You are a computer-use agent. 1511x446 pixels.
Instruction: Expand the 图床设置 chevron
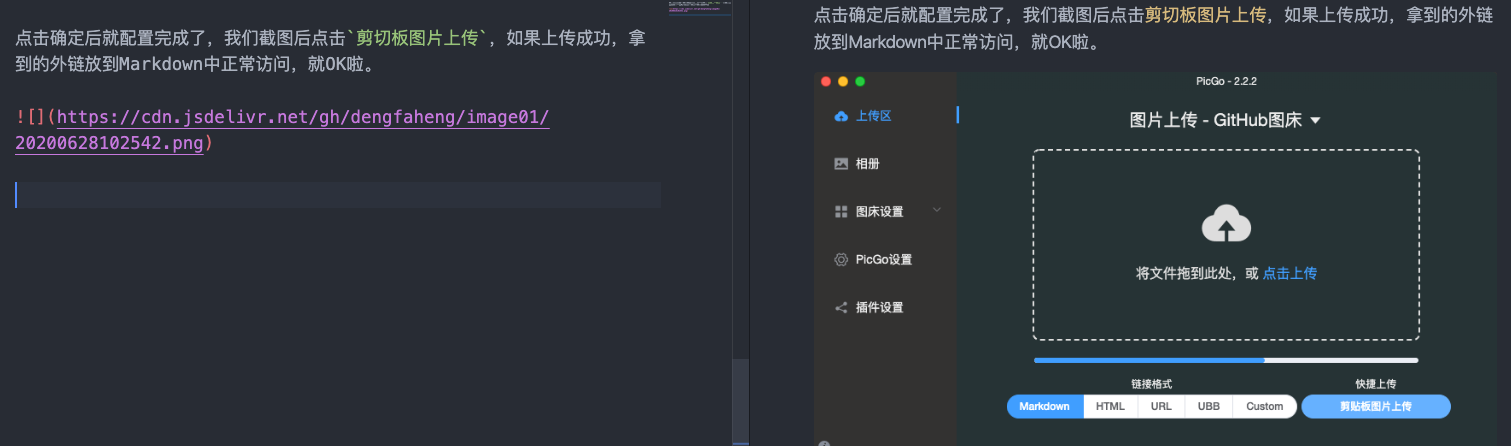click(937, 210)
